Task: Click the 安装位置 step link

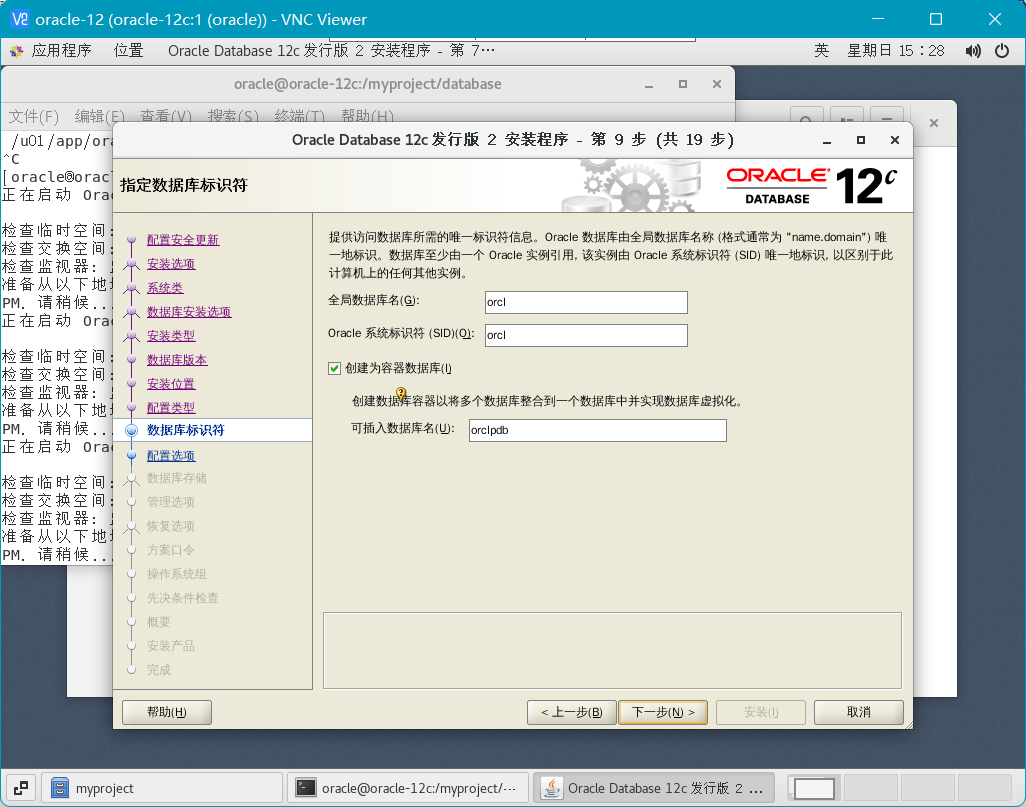Action: [171, 384]
